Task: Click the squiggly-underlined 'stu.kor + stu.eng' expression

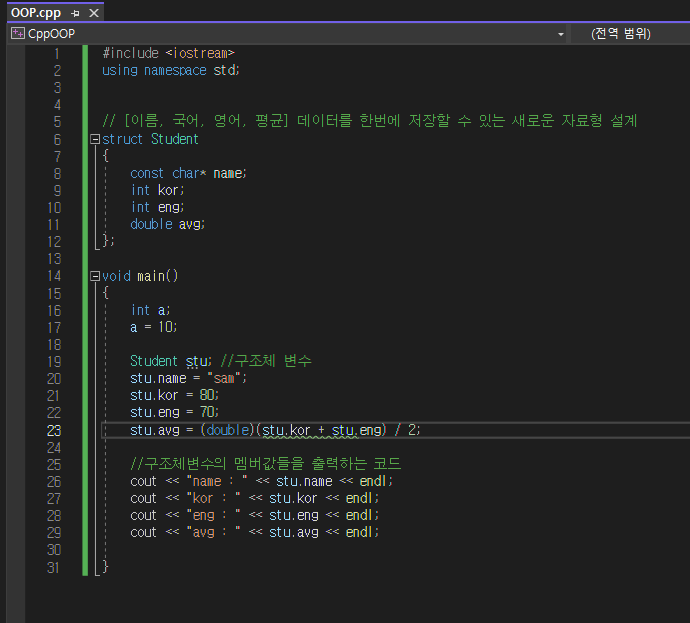Action: [x=322, y=430]
